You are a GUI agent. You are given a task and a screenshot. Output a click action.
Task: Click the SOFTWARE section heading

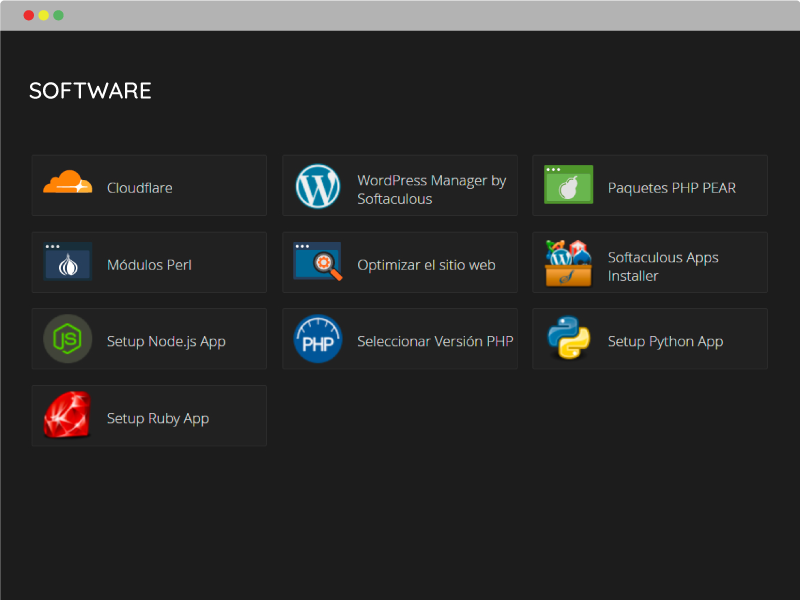coord(90,91)
